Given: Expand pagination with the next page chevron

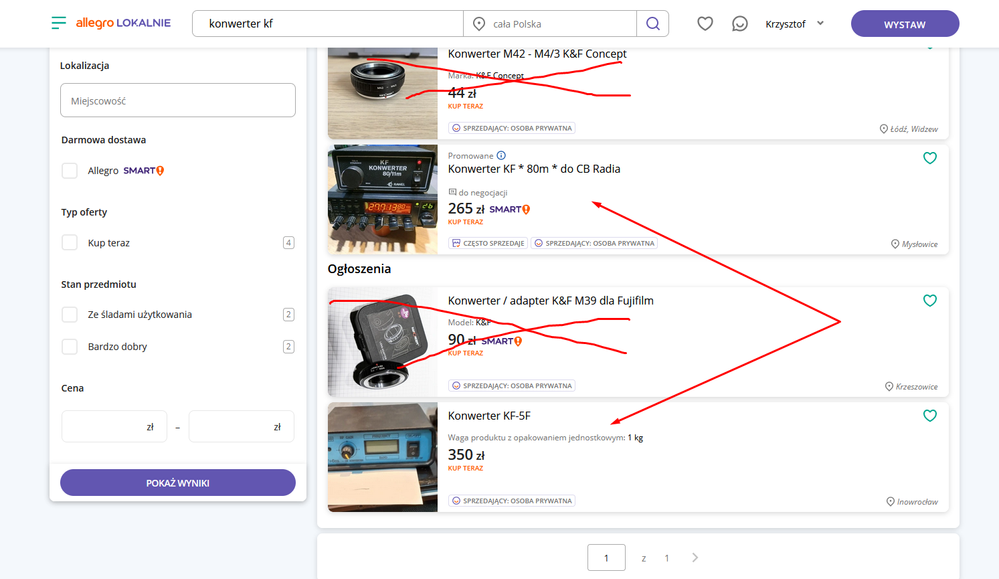Looking at the screenshot, I should click(x=694, y=558).
